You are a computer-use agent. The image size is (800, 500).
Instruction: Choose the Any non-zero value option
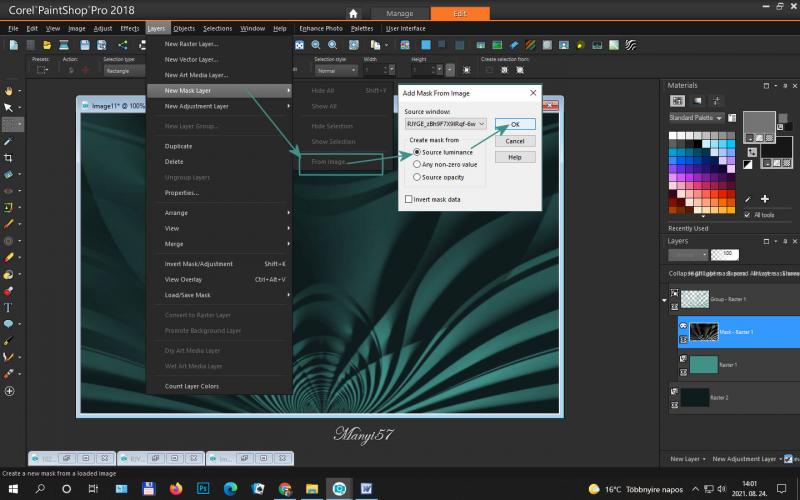point(417,164)
